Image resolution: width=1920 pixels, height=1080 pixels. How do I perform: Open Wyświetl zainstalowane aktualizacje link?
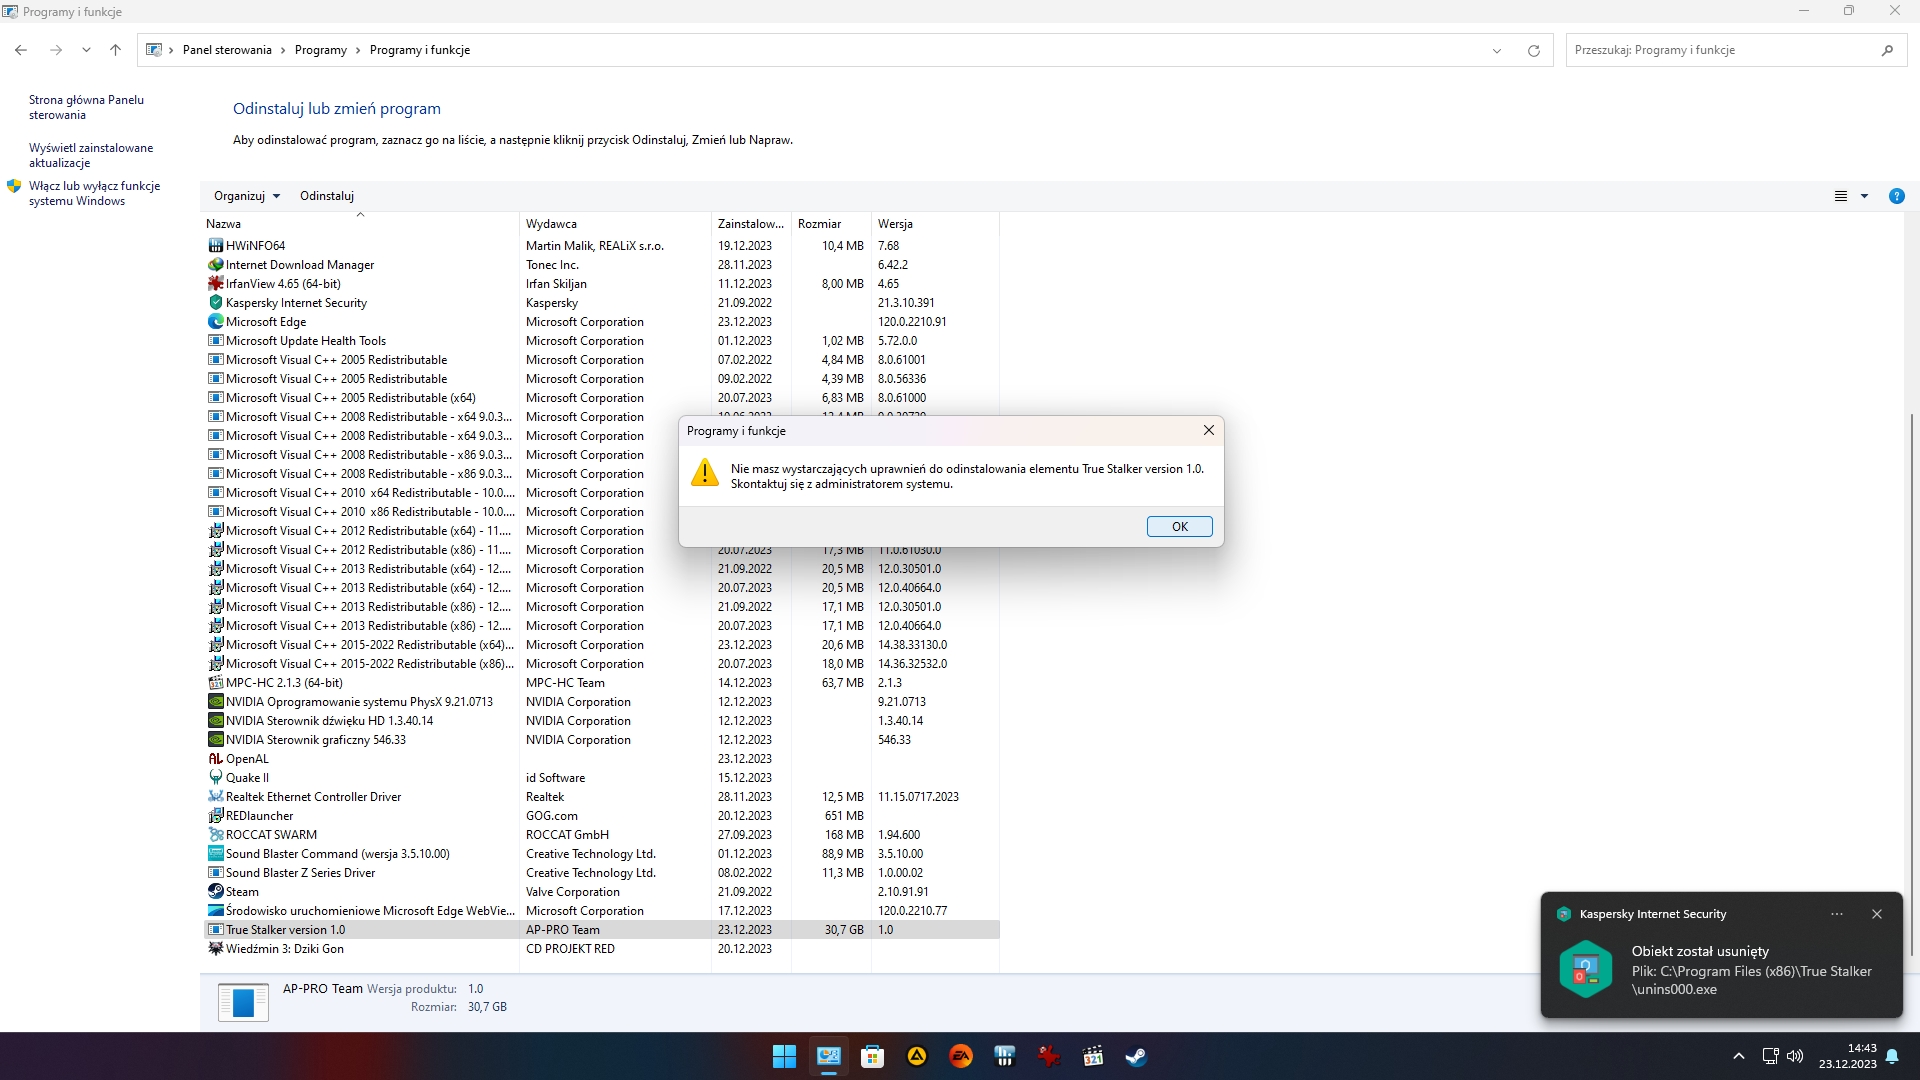pyautogui.click(x=91, y=155)
